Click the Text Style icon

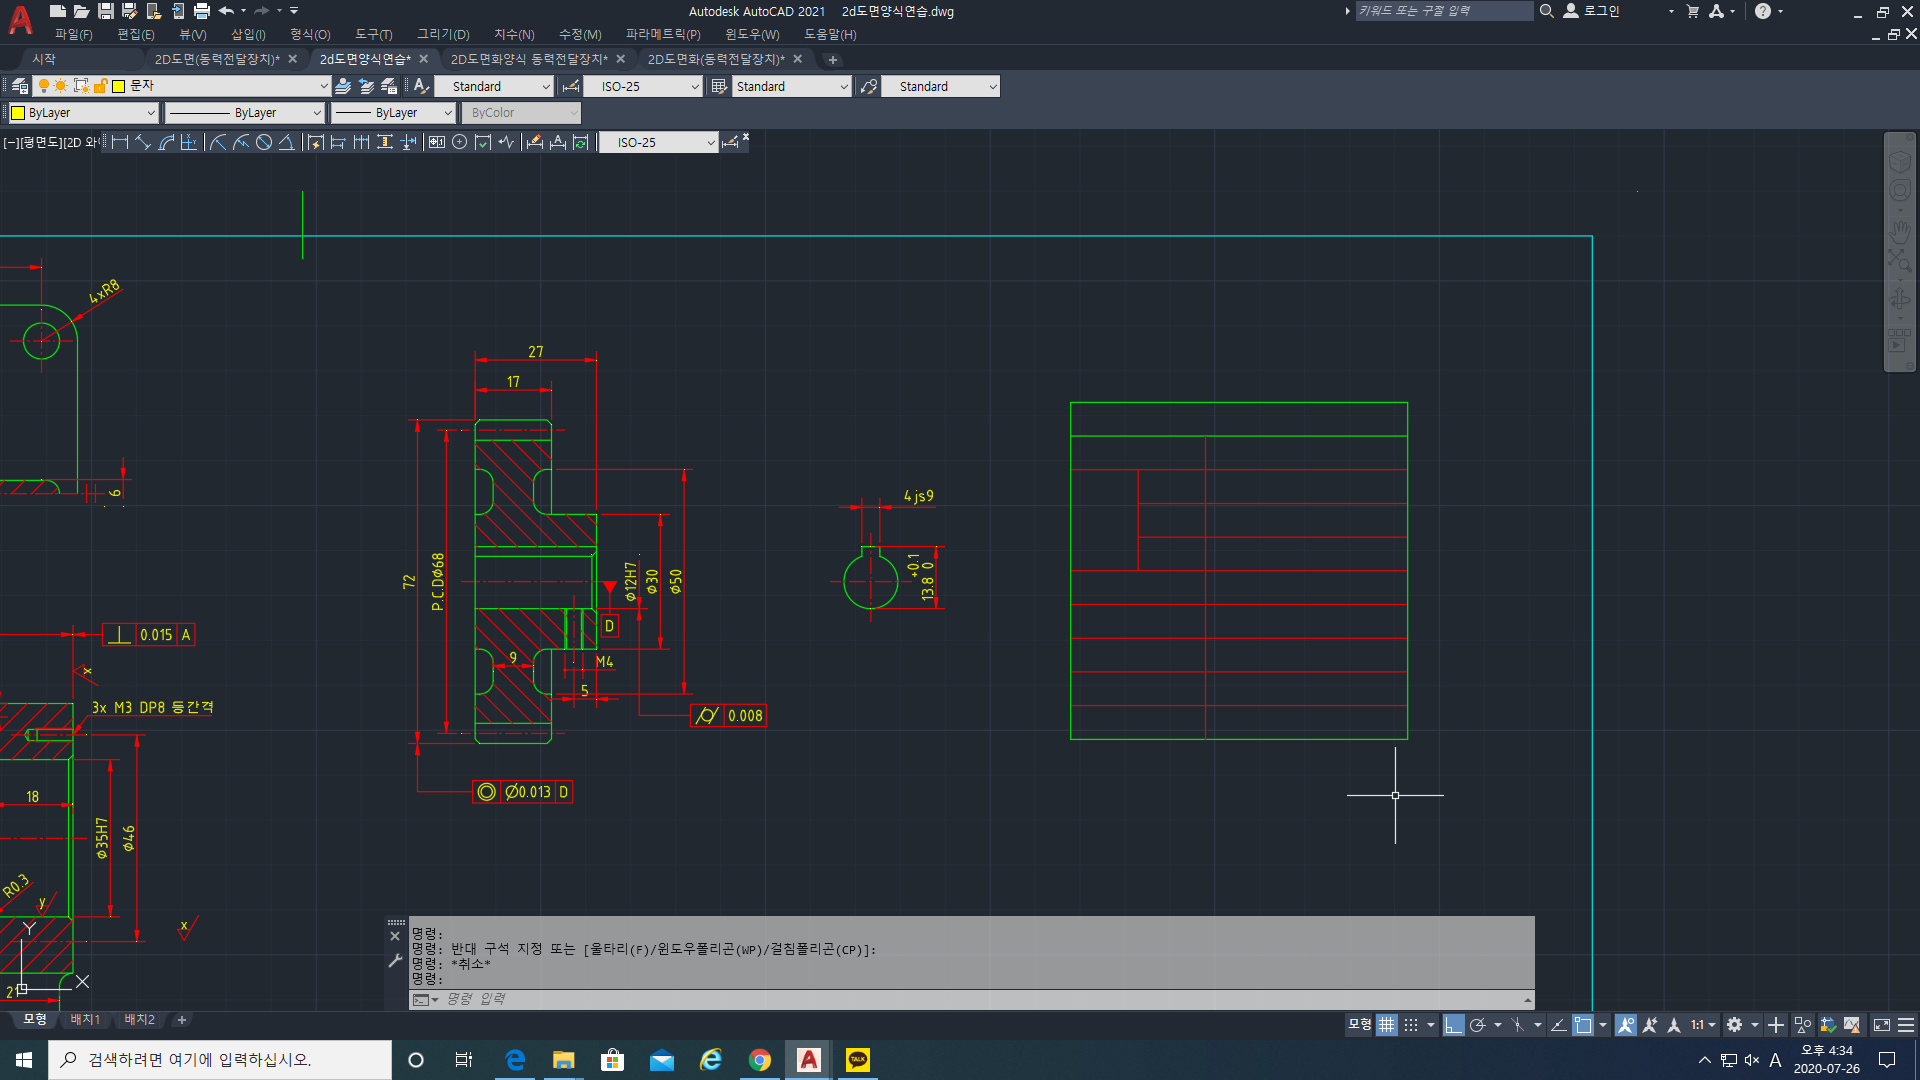(421, 87)
